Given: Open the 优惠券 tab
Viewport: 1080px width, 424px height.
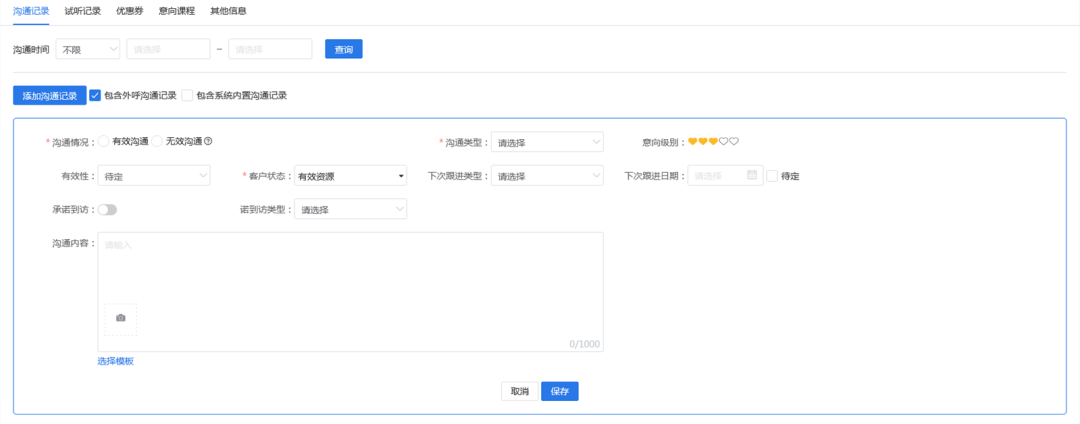Looking at the screenshot, I should click(x=129, y=11).
